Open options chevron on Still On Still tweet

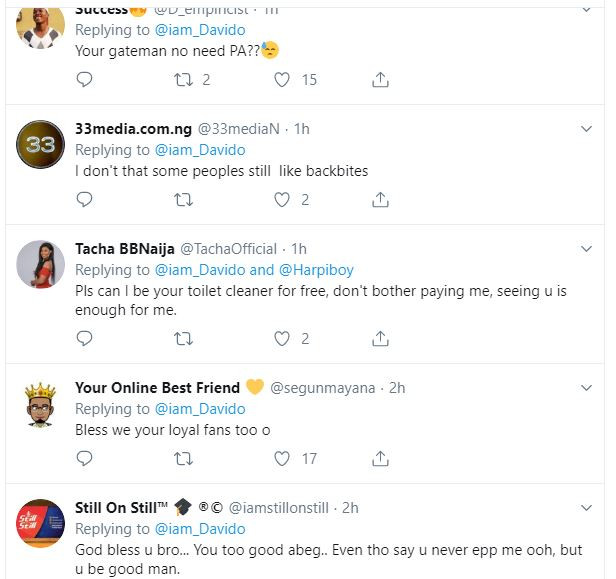click(587, 508)
